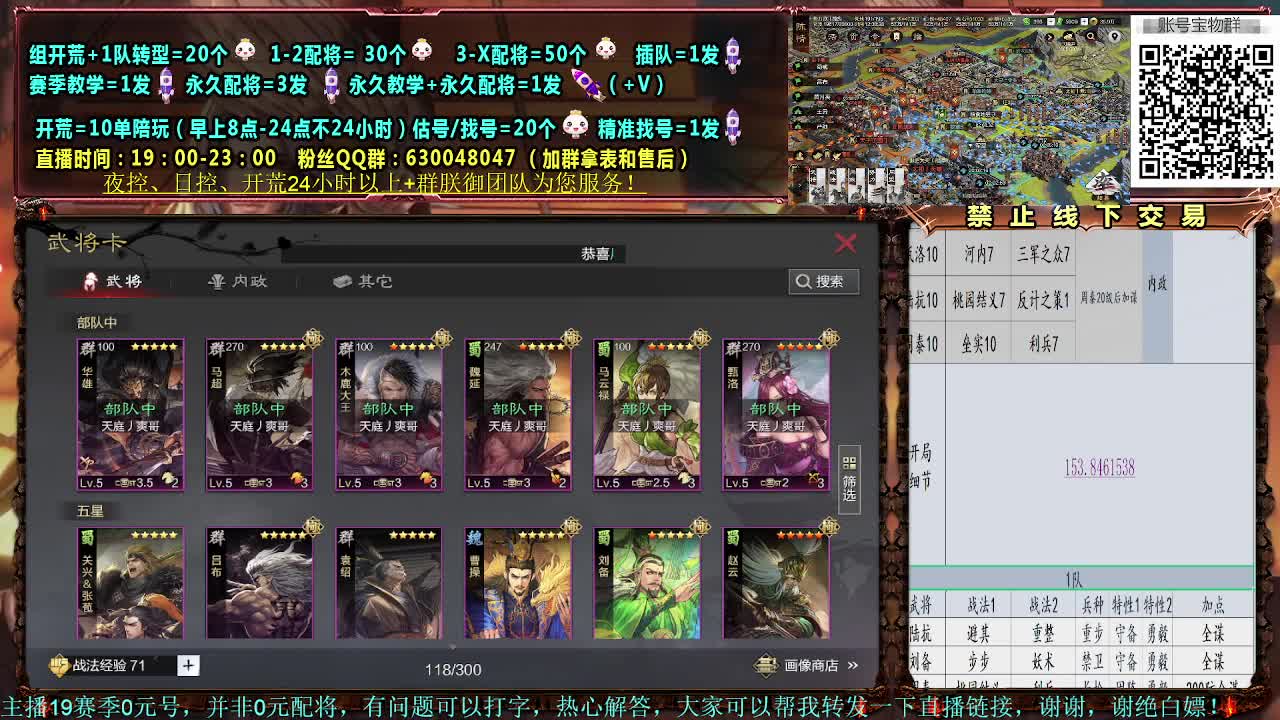Click the 极 badge on 木鹿大王 card
This screenshot has width=1280, height=720.
coord(442,339)
